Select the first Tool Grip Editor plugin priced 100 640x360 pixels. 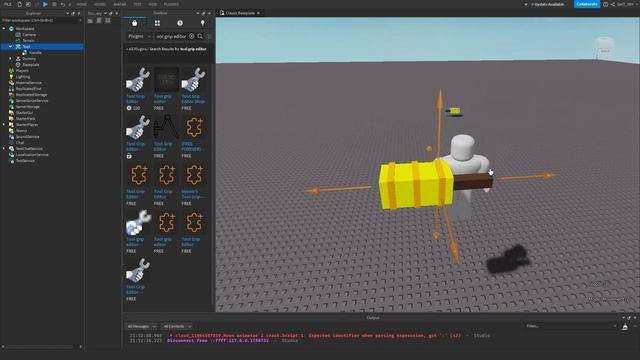pos(138,80)
